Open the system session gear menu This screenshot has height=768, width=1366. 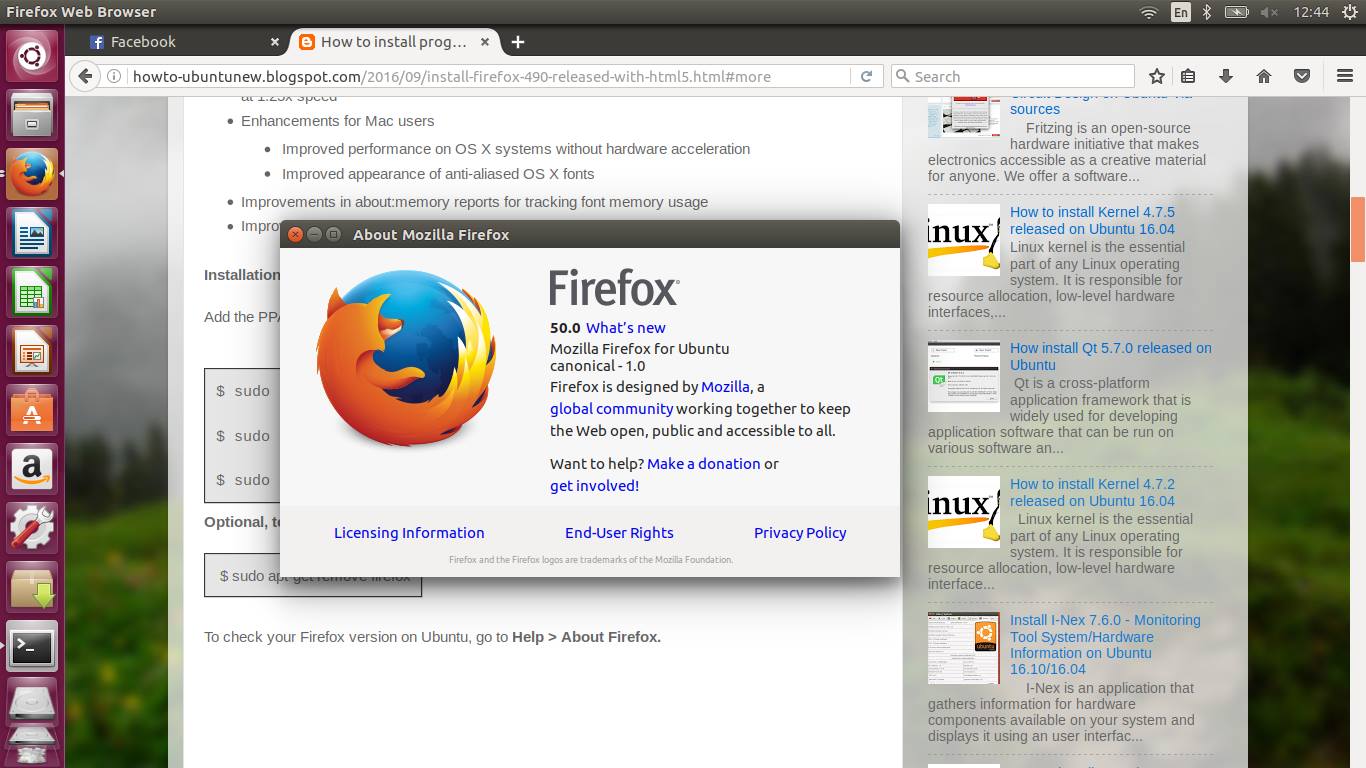click(x=1349, y=12)
